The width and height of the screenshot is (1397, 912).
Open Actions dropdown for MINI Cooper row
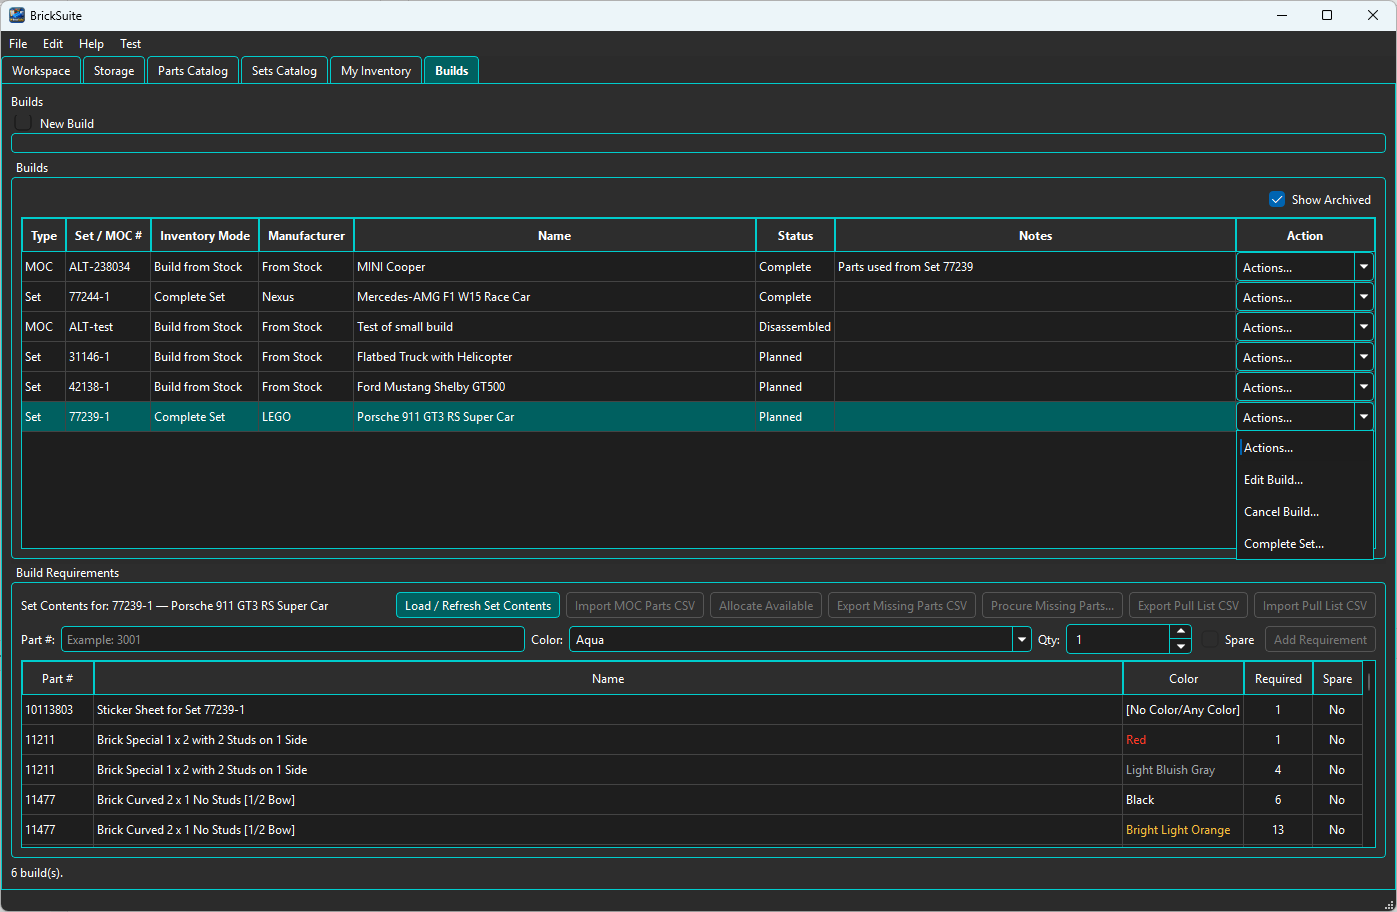pyautogui.click(x=1363, y=267)
